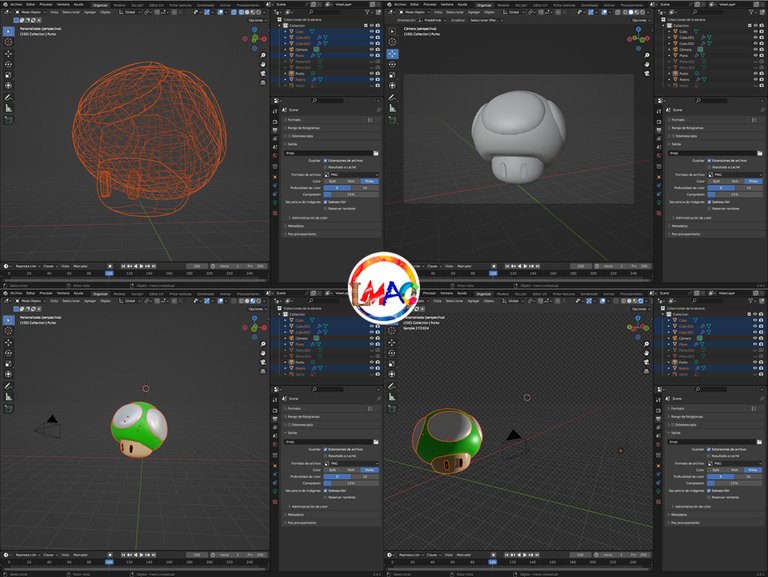The width and height of the screenshot is (768, 577).
Task: Click Play button in wireframe mushroom window timeline
Action: [x=141, y=266]
